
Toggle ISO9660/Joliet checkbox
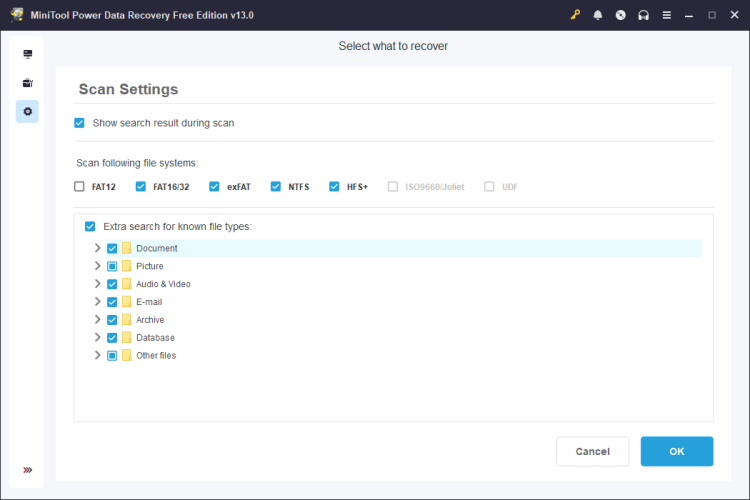pyautogui.click(x=393, y=187)
